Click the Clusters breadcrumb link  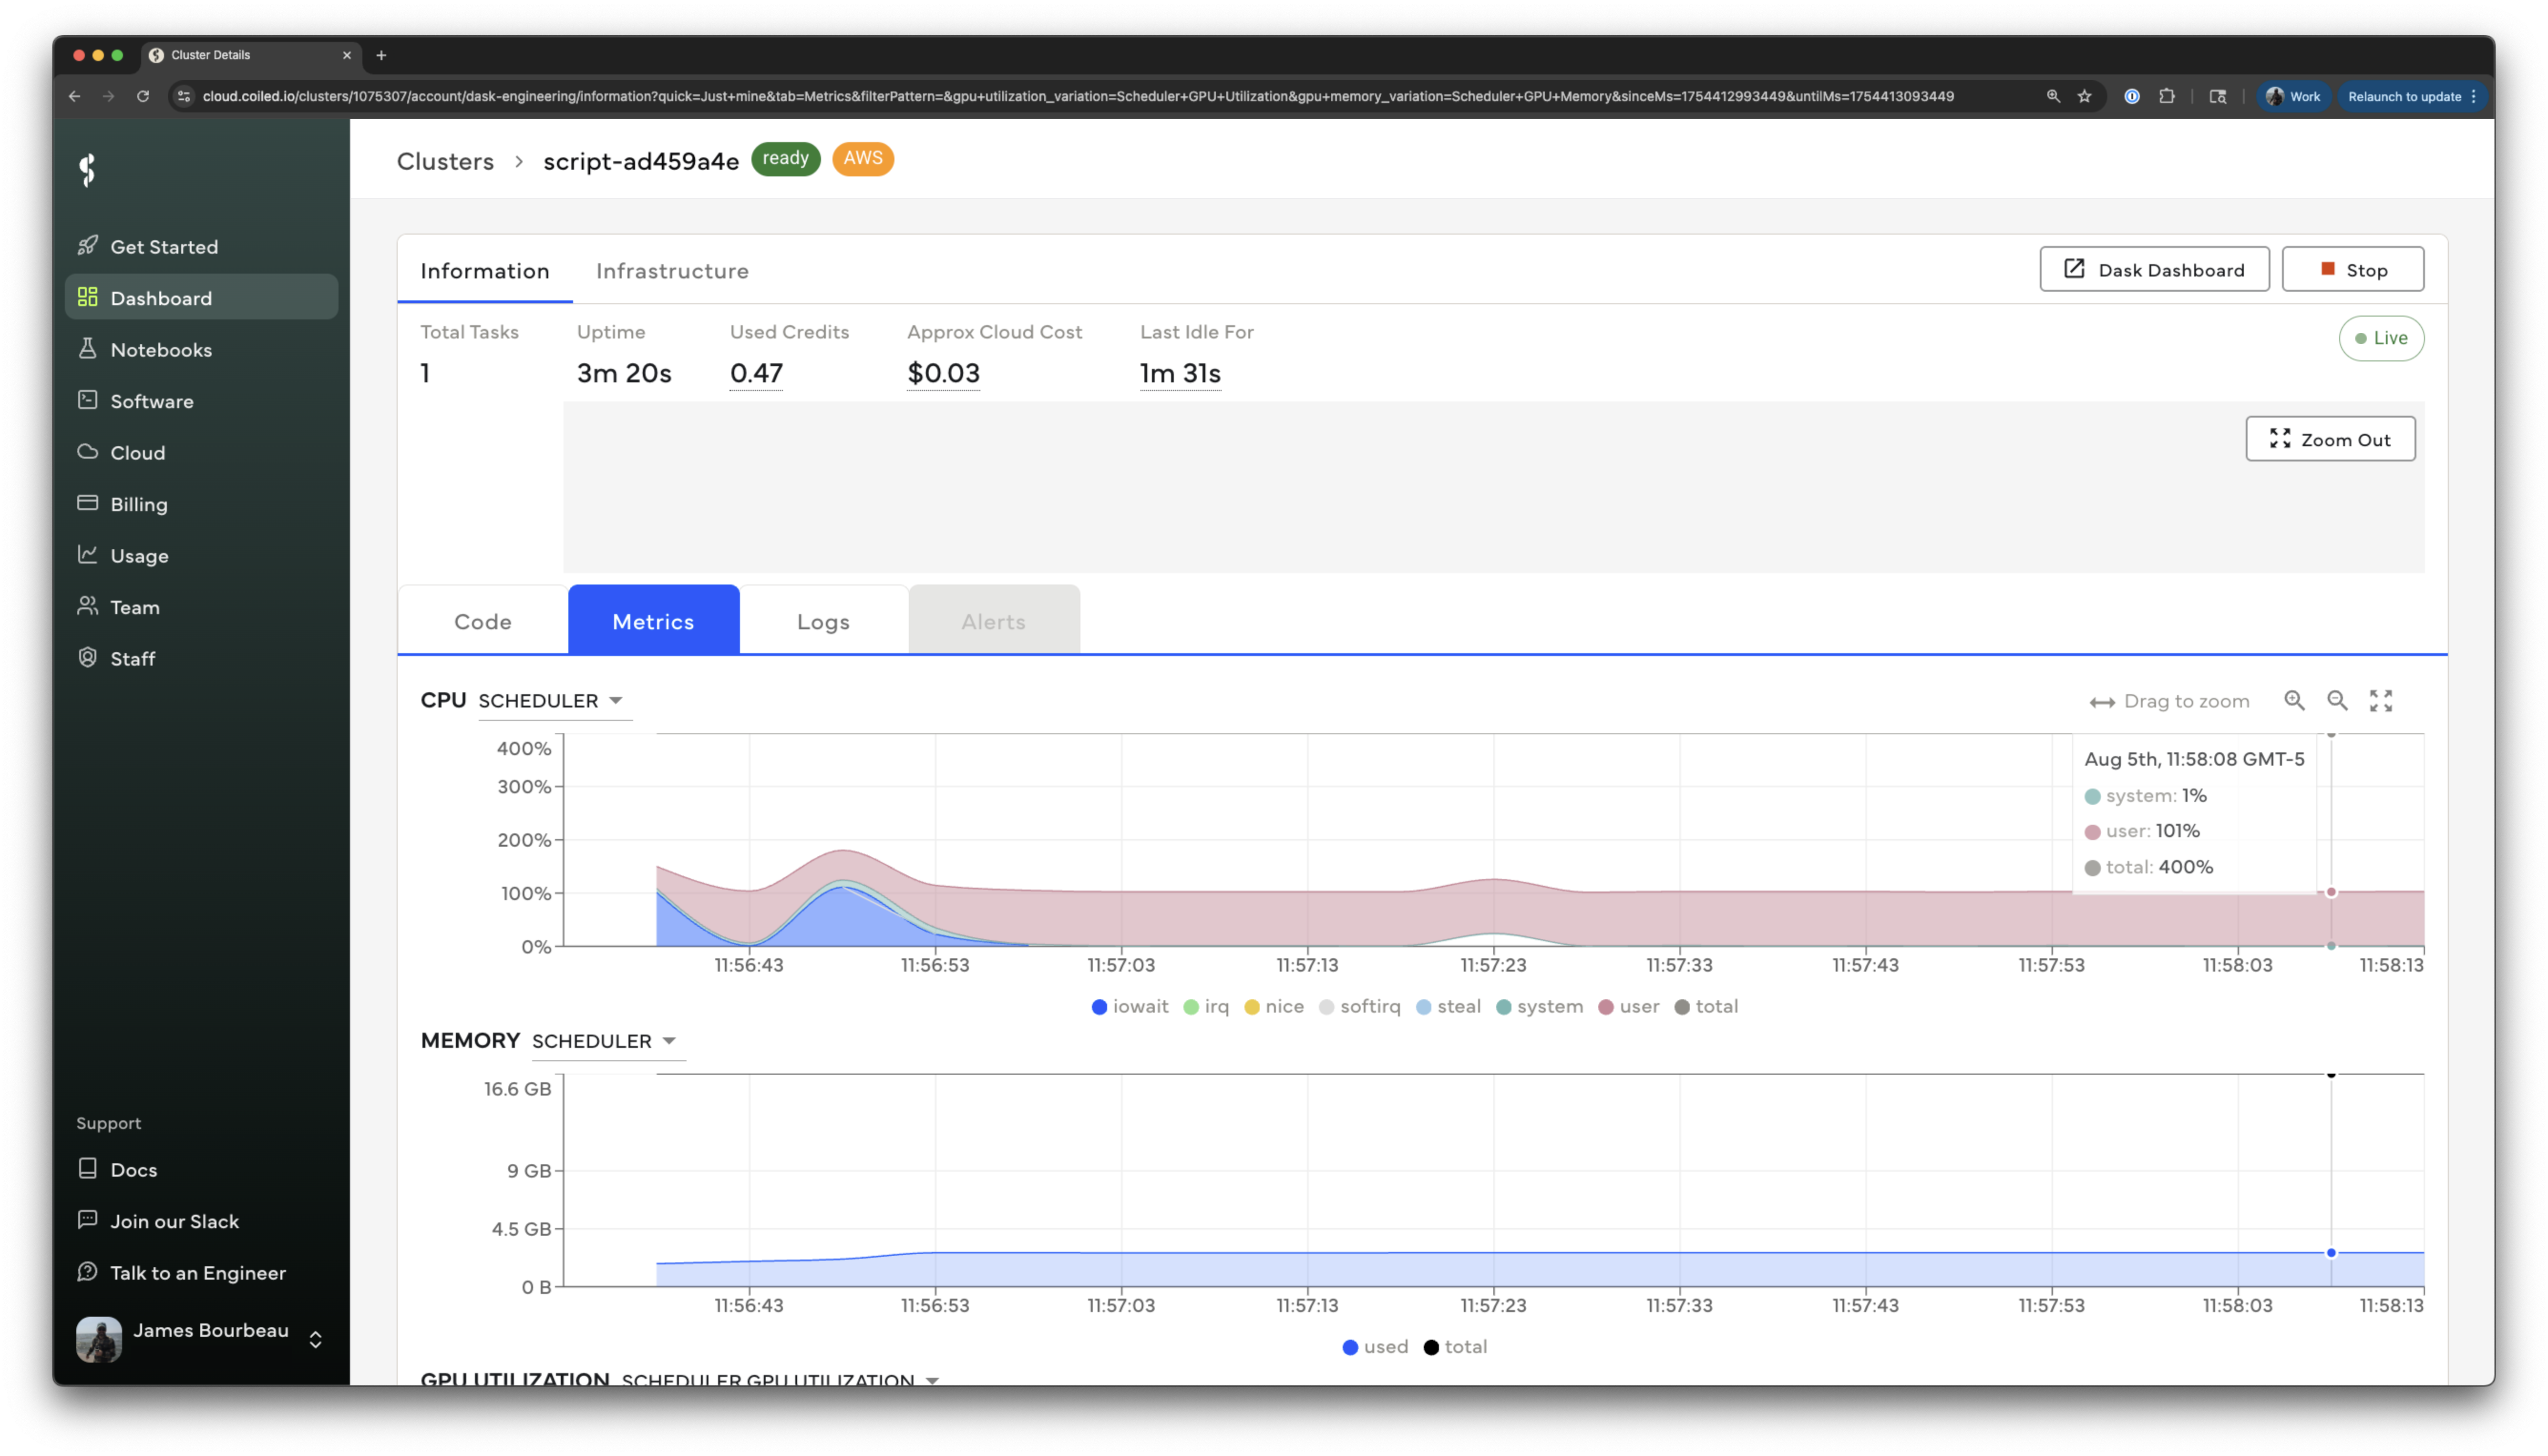click(445, 161)
